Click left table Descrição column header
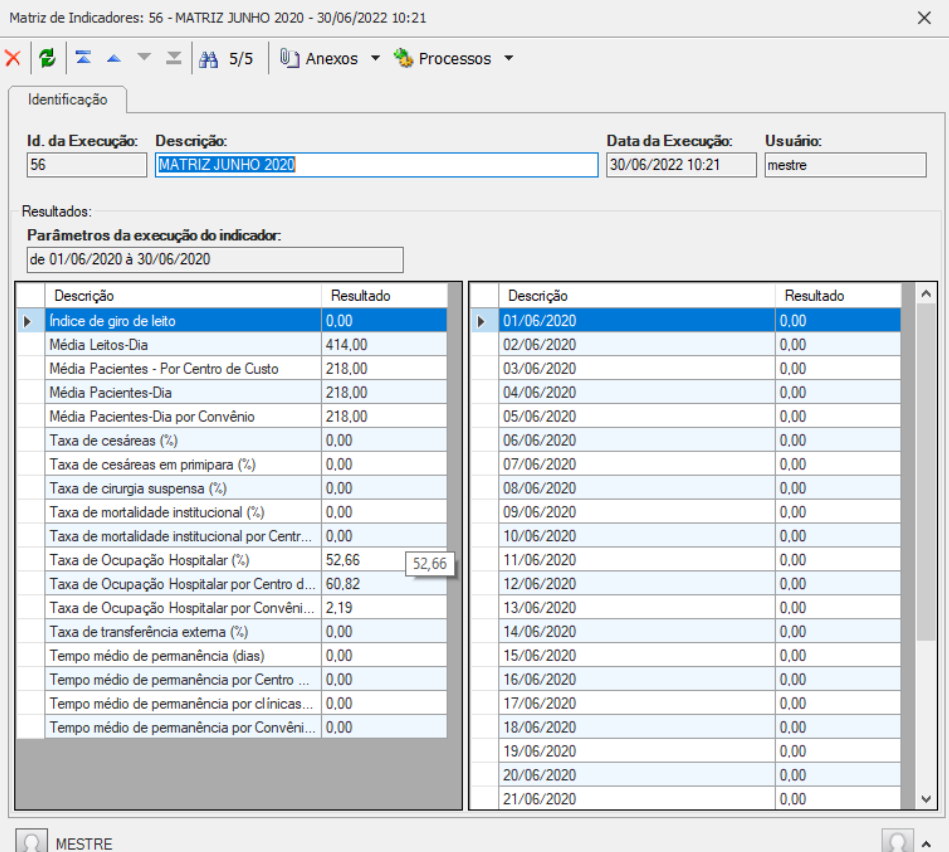949x852 pixels. [183, 296]
